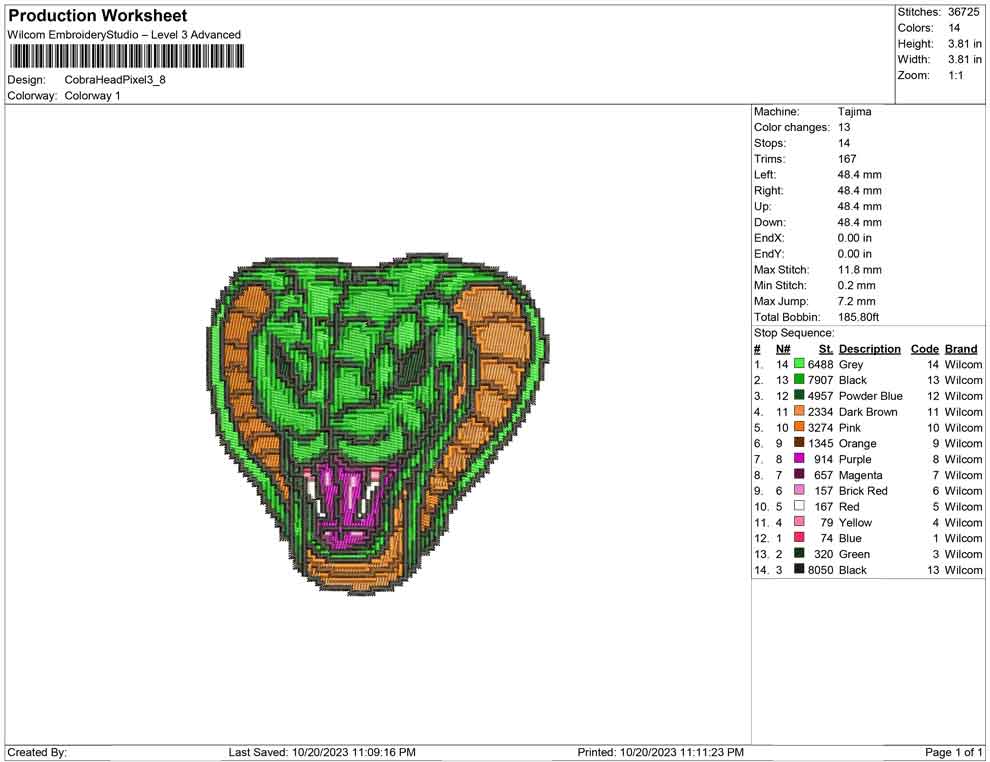The height and width of the screenshot is (762, 990).
Task: Click the Max Stitch value '11.8 mm'
Action: (x=860, y=270)
